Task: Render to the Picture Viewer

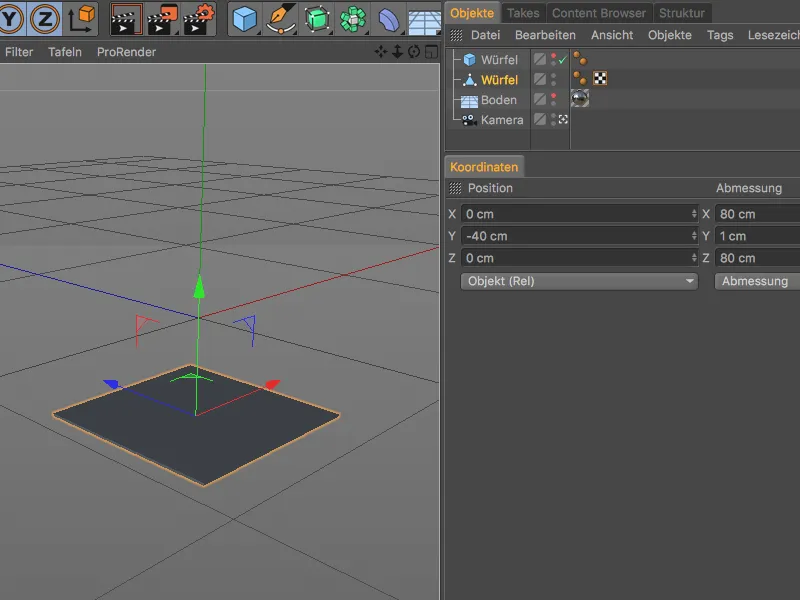Action: [x=162, y=19]
